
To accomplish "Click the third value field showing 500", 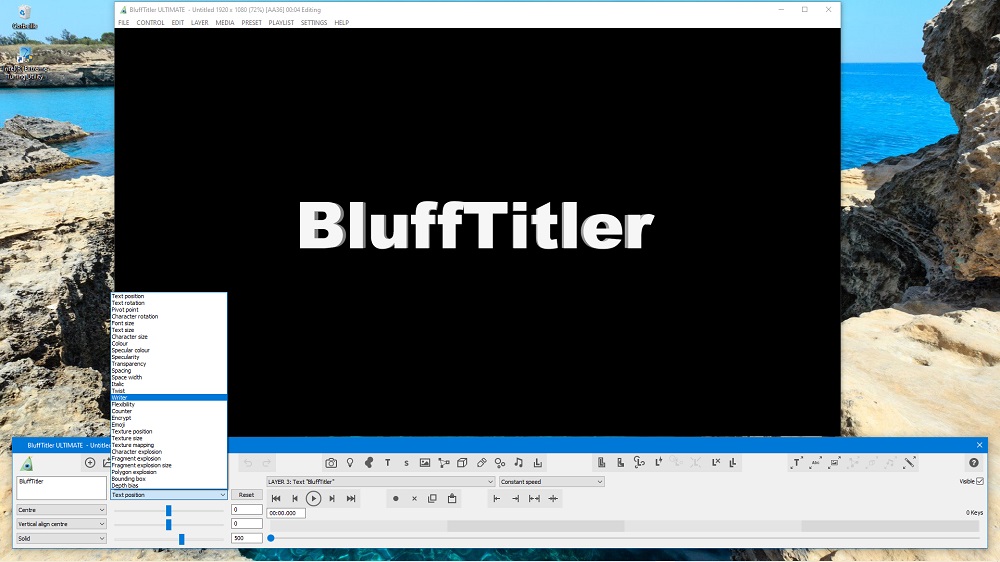I will coord(247,538).
